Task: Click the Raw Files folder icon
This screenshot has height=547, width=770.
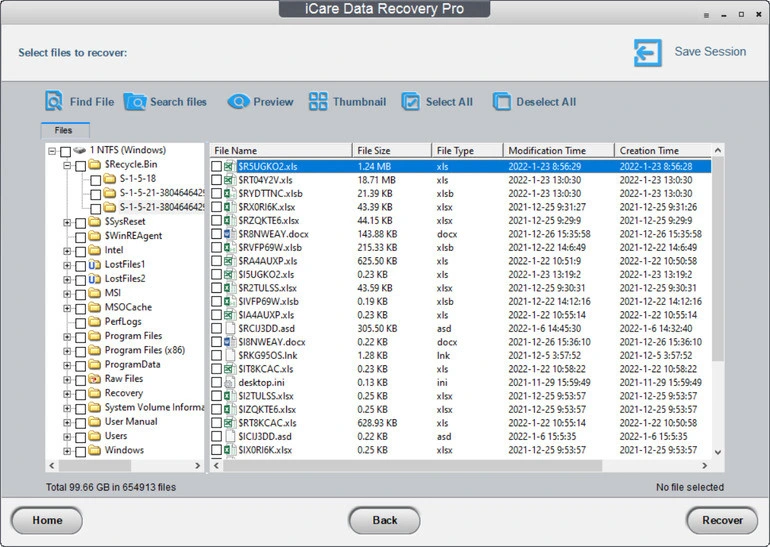Action: pos(94,379)
